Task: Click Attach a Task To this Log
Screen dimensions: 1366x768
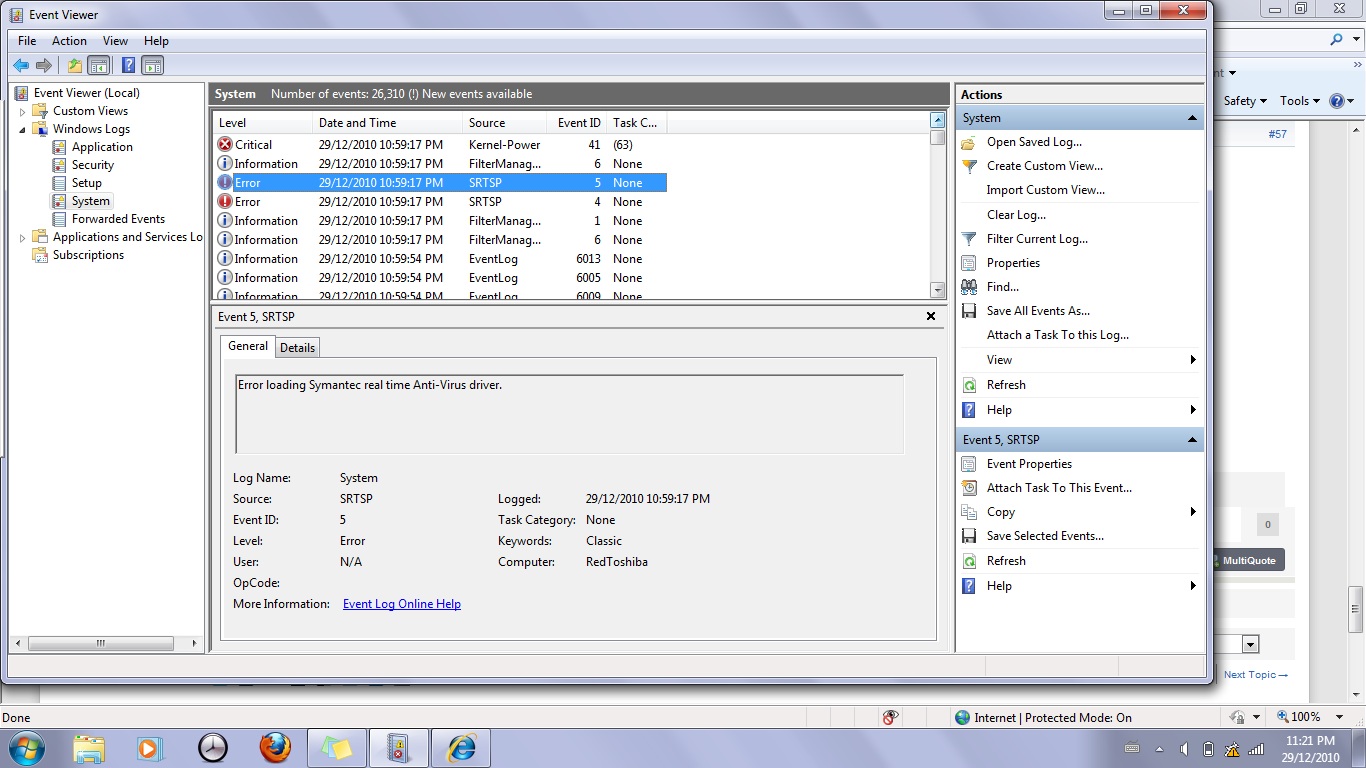Action: [x=1057, y=335]
